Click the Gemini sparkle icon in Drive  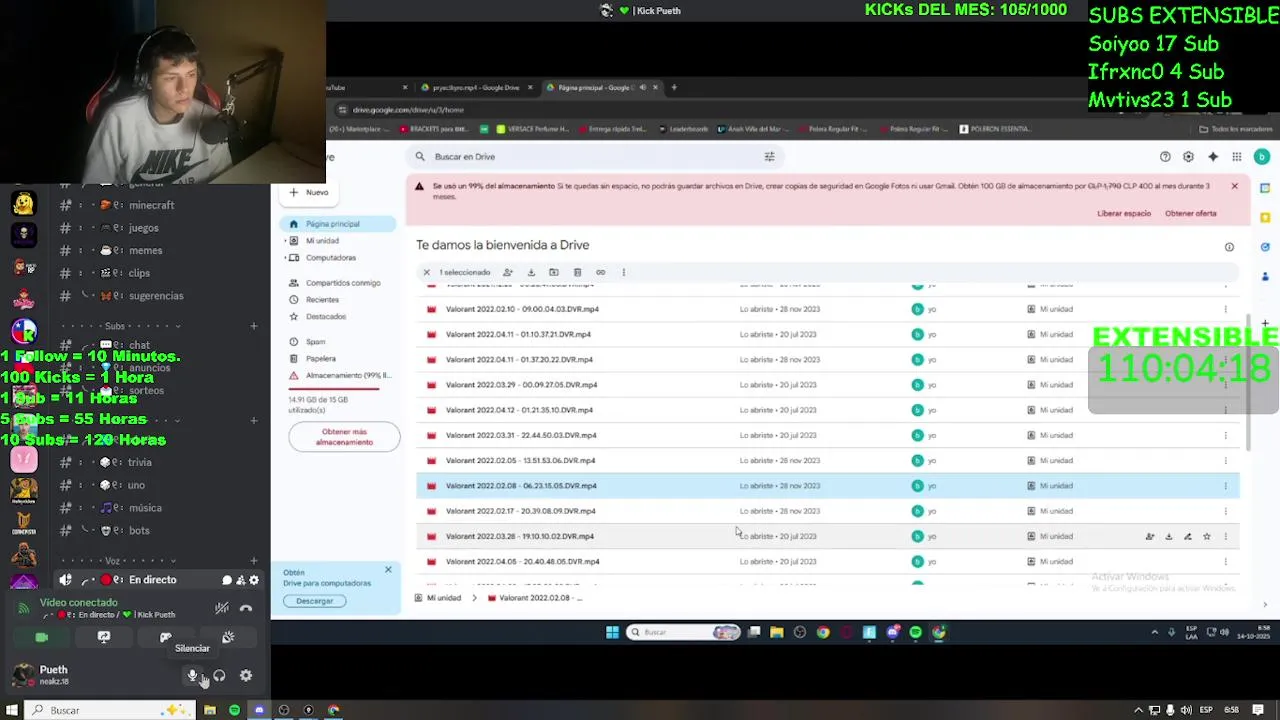click(1213, 157)
